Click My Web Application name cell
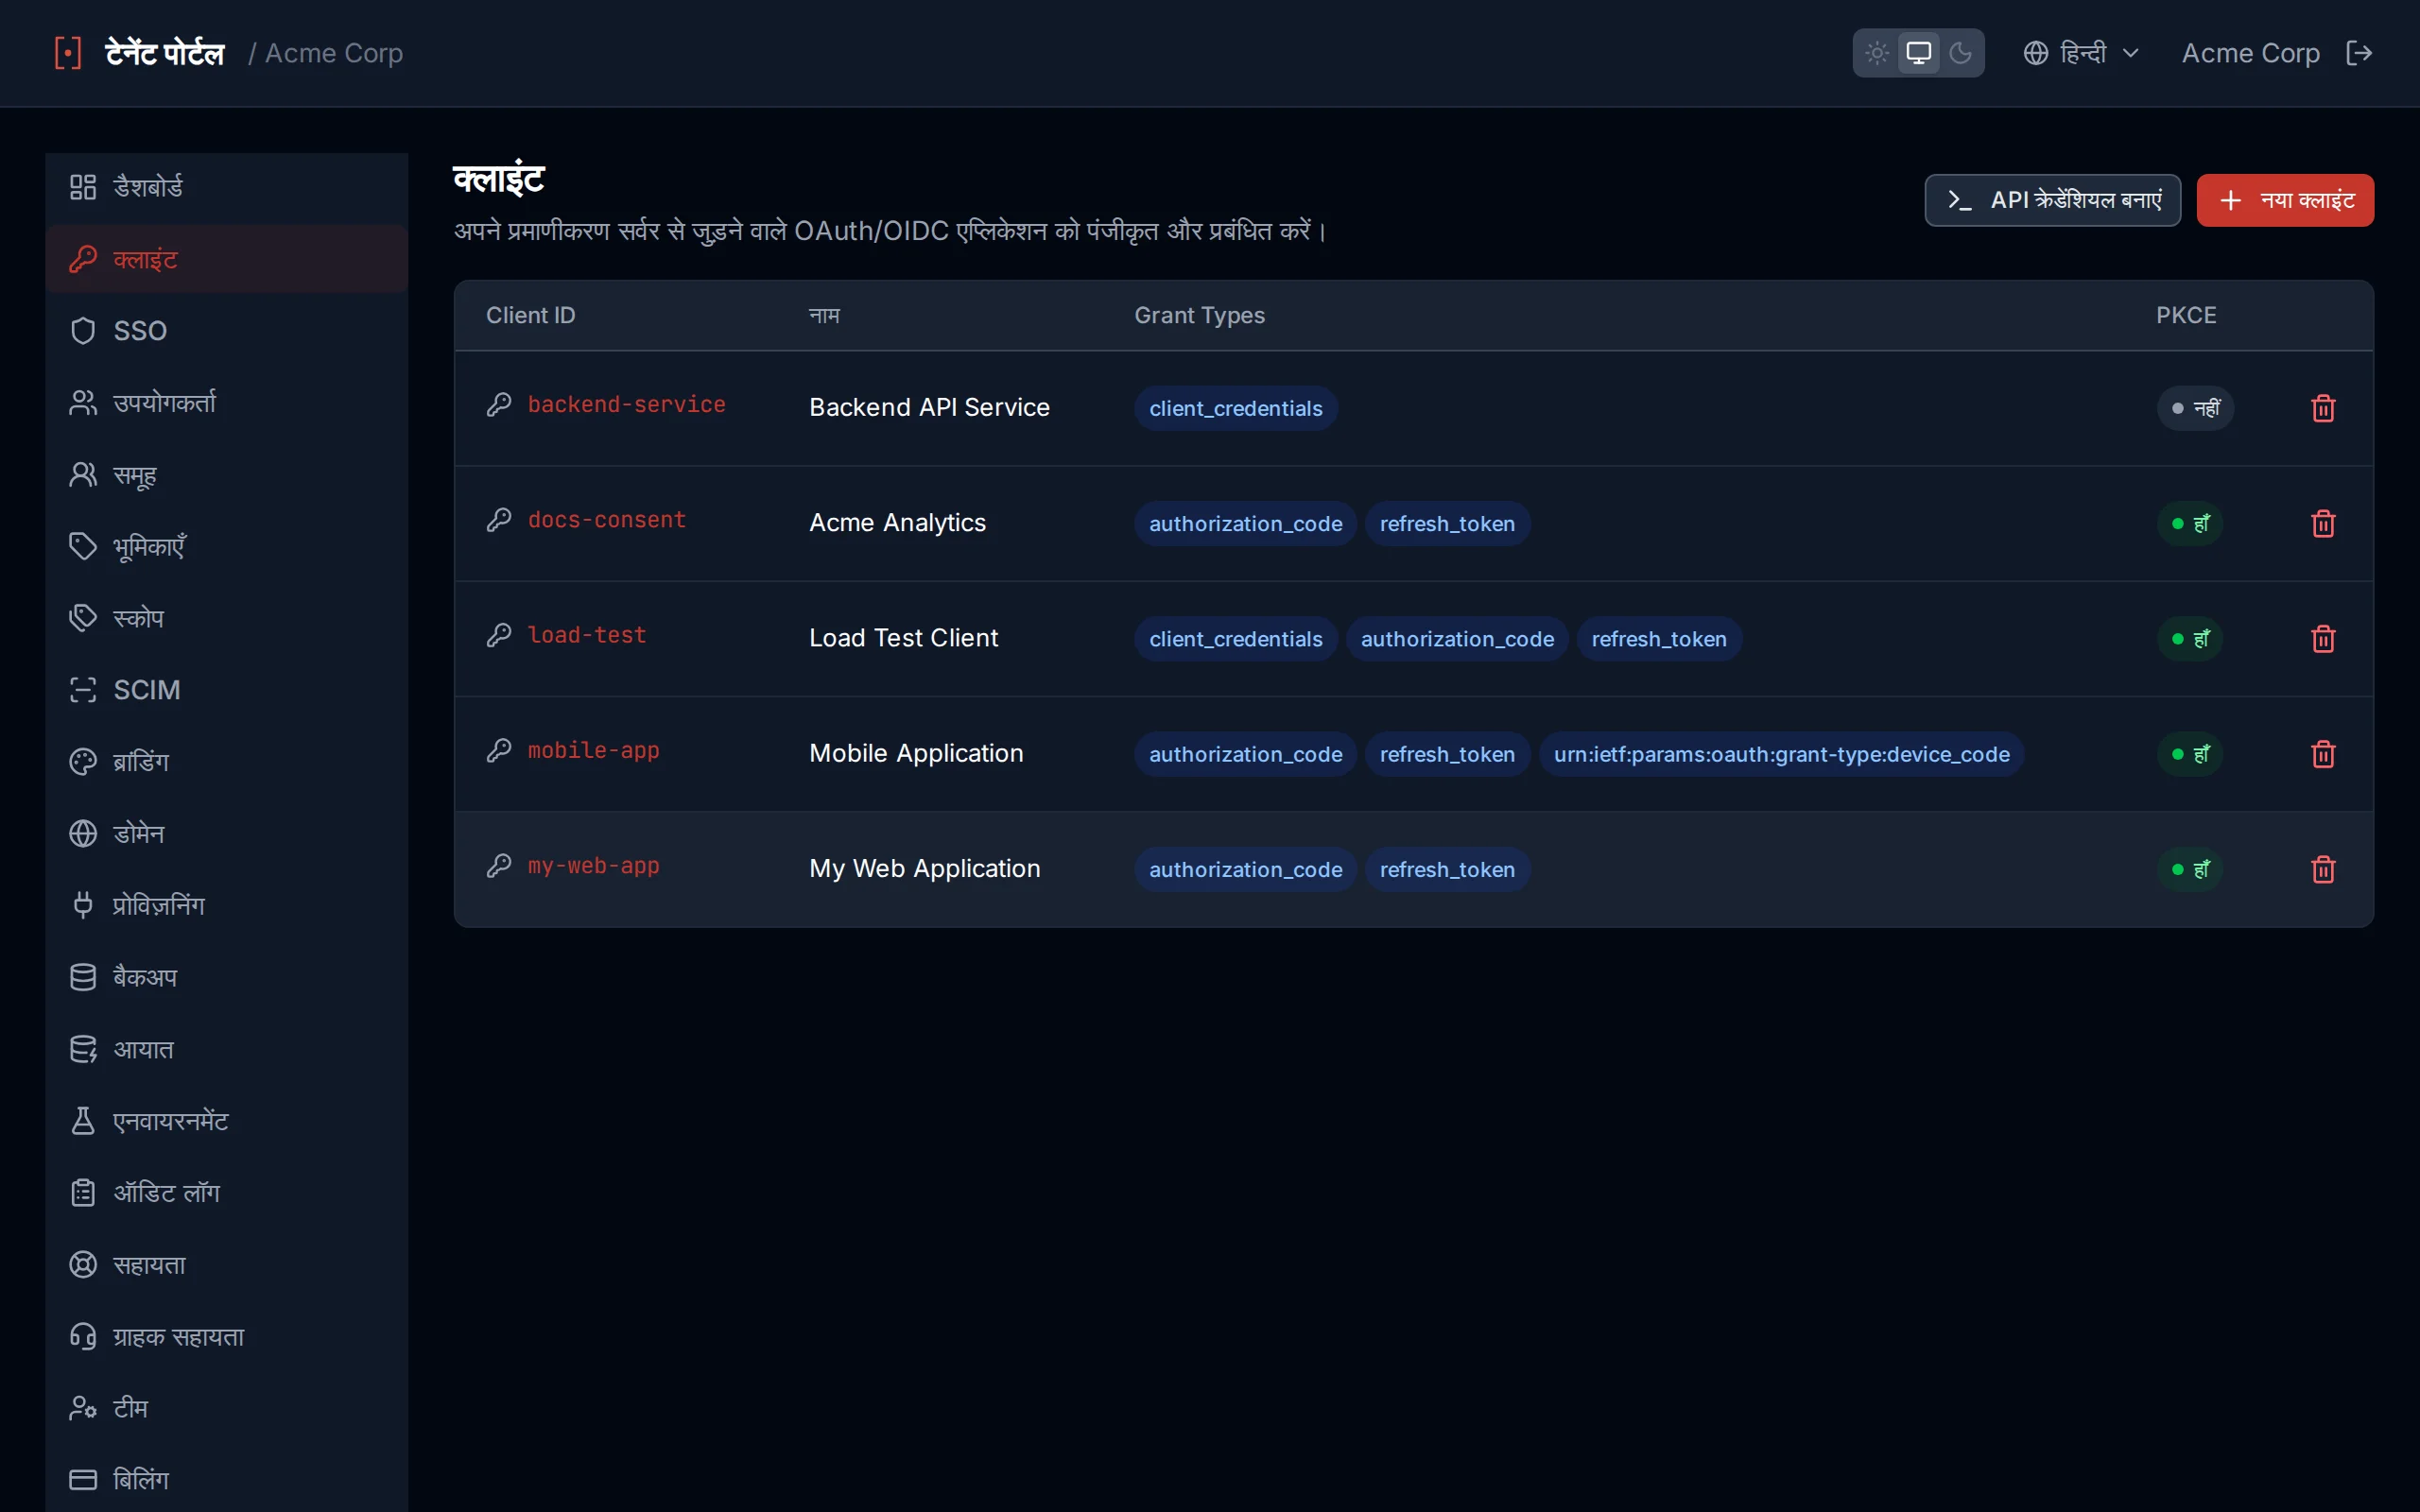The image size is (2420, 1512). click(924, 868)
